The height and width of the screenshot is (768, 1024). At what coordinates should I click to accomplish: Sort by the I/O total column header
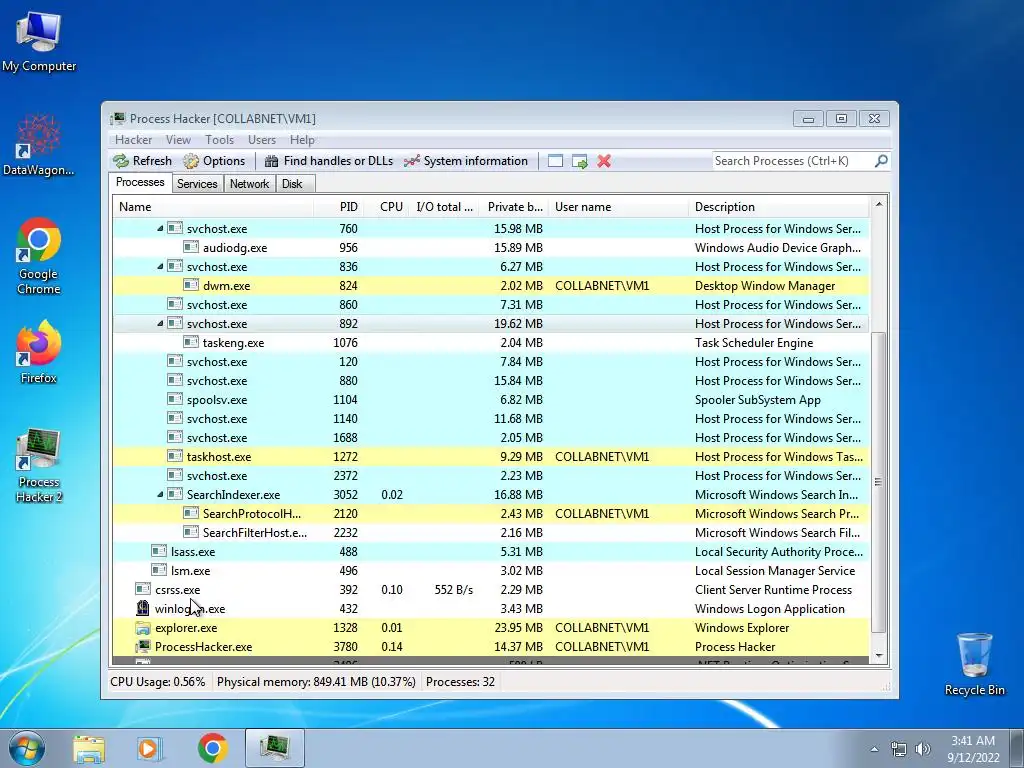pyautogui.click(x=444, y=207)
